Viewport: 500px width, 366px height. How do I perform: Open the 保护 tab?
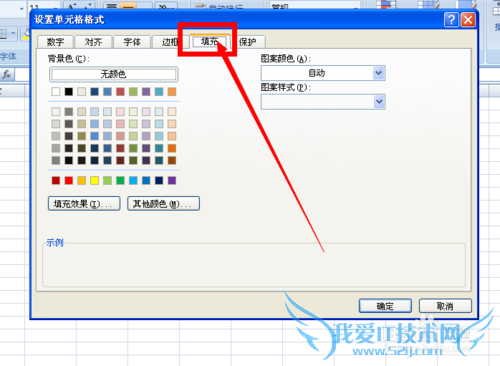pyautogui.click(x=248, y=42)
